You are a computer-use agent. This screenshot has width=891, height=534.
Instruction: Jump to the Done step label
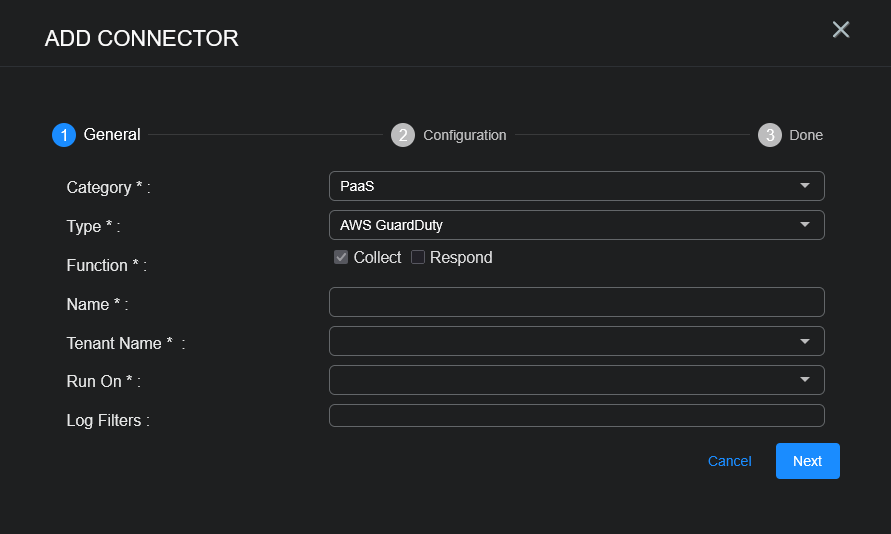(x=806, y=135)
